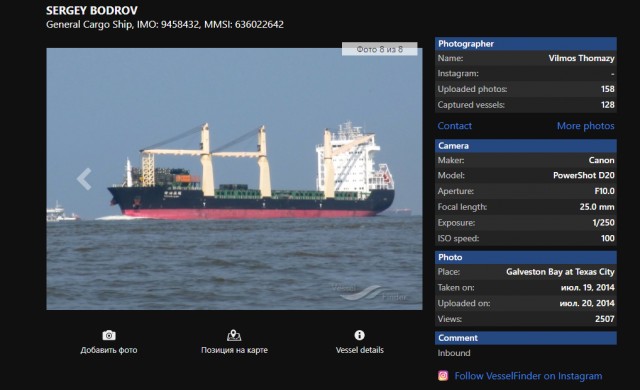
Task: Open Follow VesselFinder on Instagram link
Action: point(528,376)
